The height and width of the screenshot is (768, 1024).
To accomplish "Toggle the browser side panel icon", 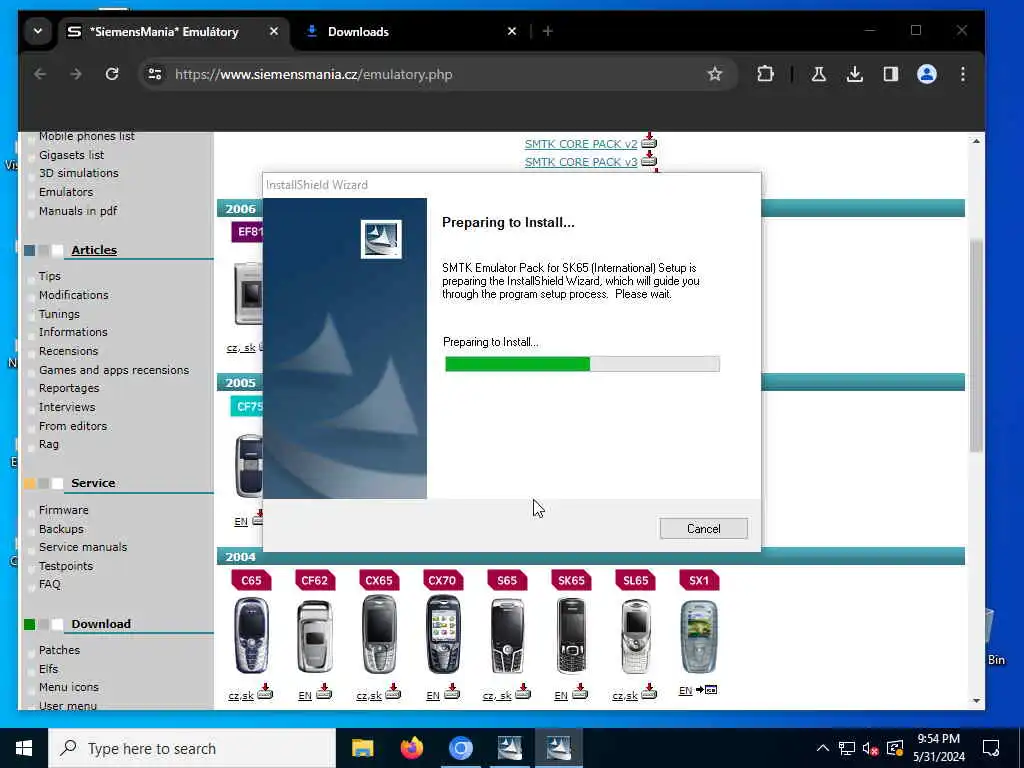I will [x=891, y=74].
